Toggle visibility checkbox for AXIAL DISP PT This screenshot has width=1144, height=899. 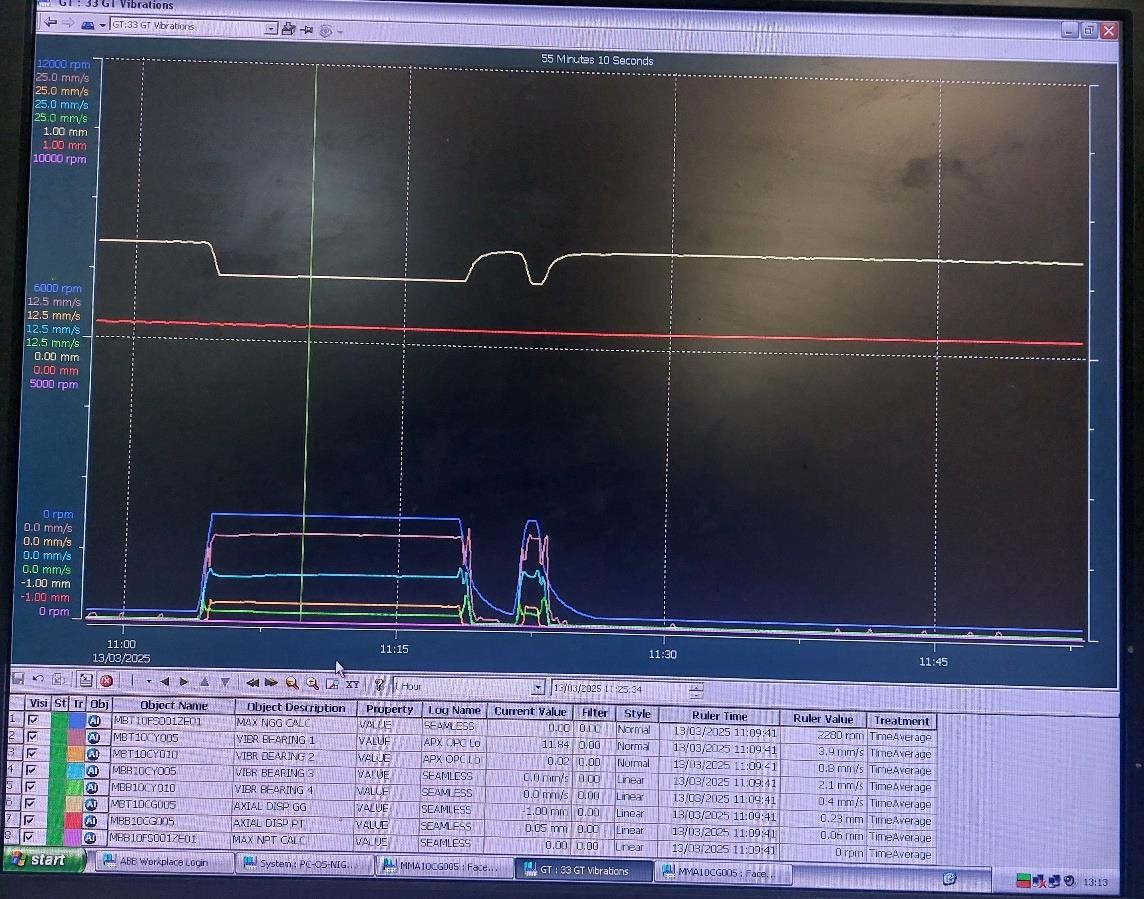pyautogui.click(x=33, y=820)
